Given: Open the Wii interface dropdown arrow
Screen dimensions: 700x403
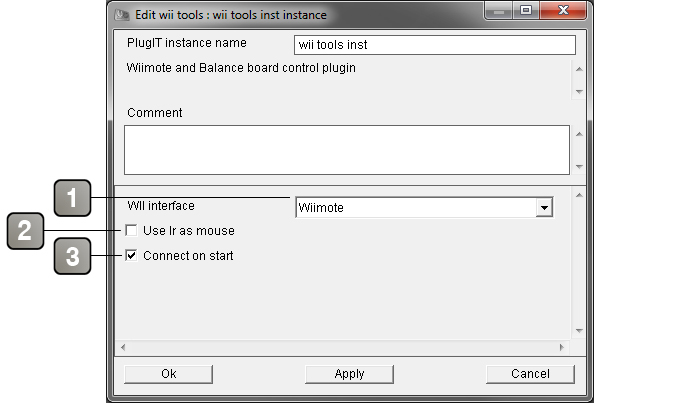Looking at the screenshot, I should 544,208.
